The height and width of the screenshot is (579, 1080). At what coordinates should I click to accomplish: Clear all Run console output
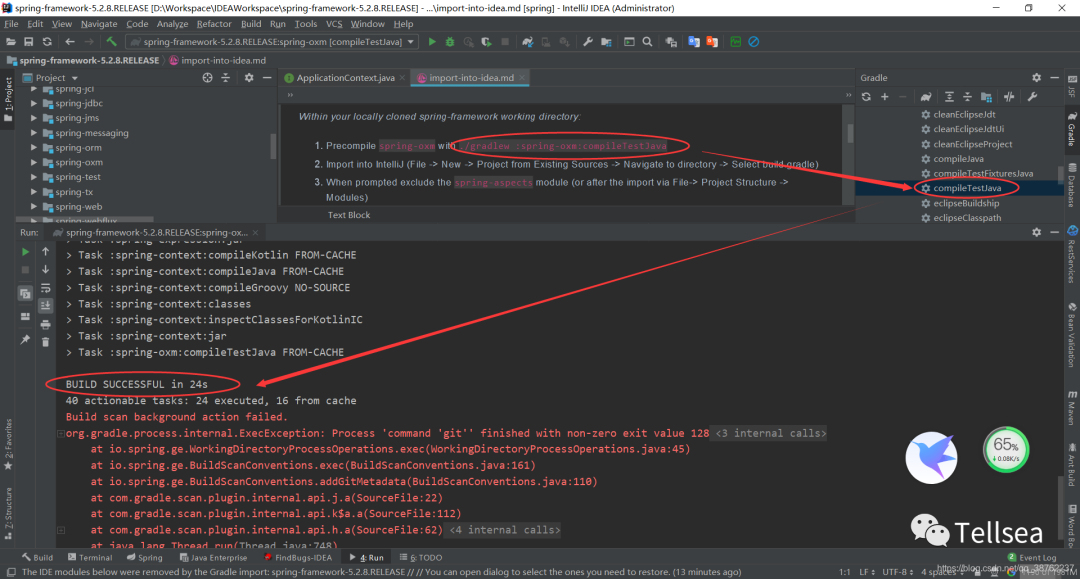point(45,342)
